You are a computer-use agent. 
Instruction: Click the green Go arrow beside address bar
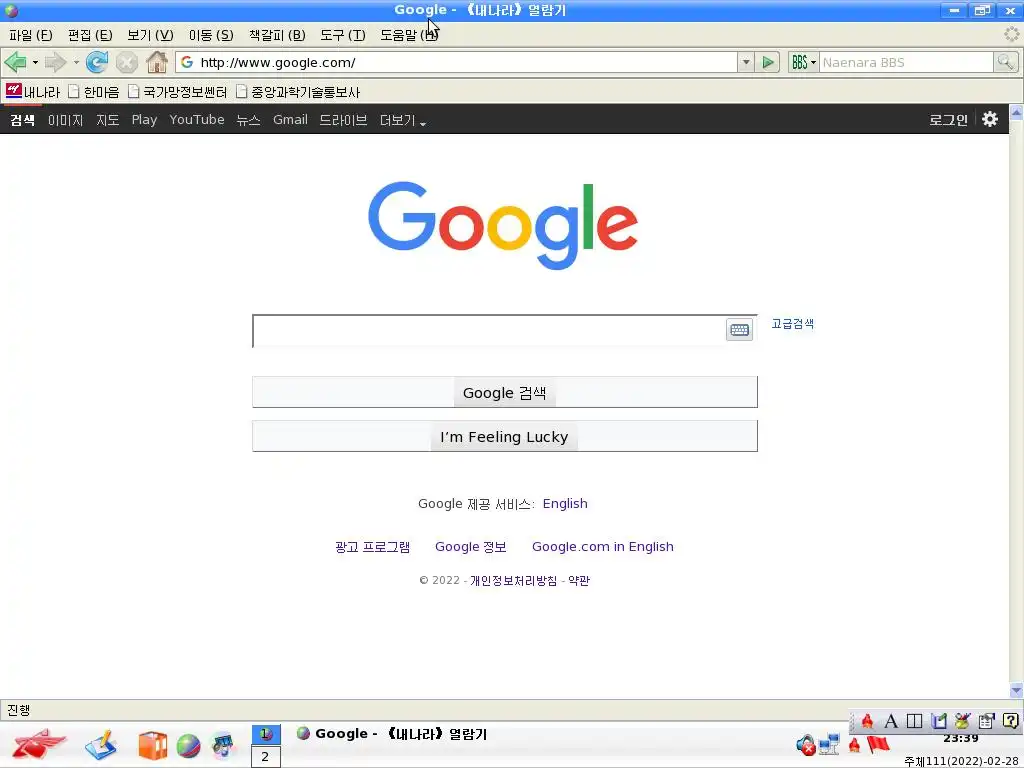tap(768, 63)
